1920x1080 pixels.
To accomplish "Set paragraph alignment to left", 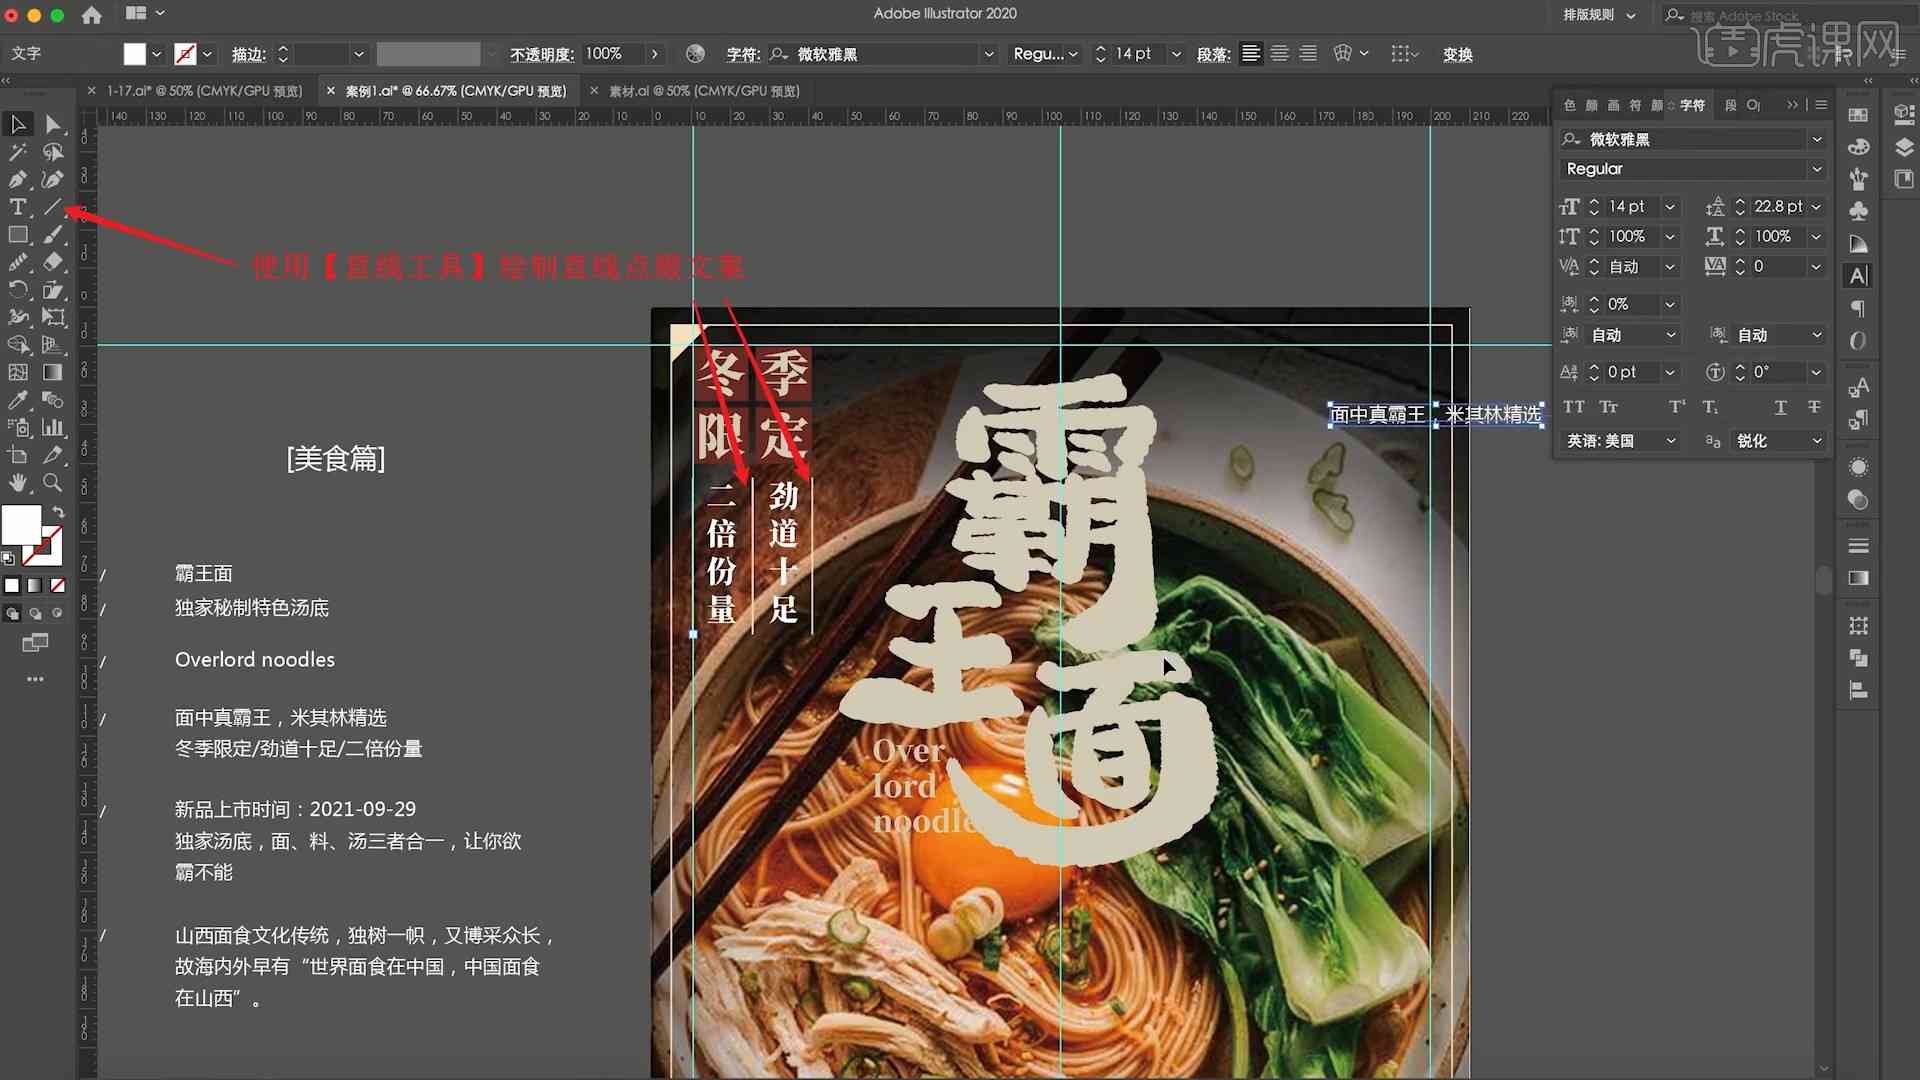I will 1251,54.
